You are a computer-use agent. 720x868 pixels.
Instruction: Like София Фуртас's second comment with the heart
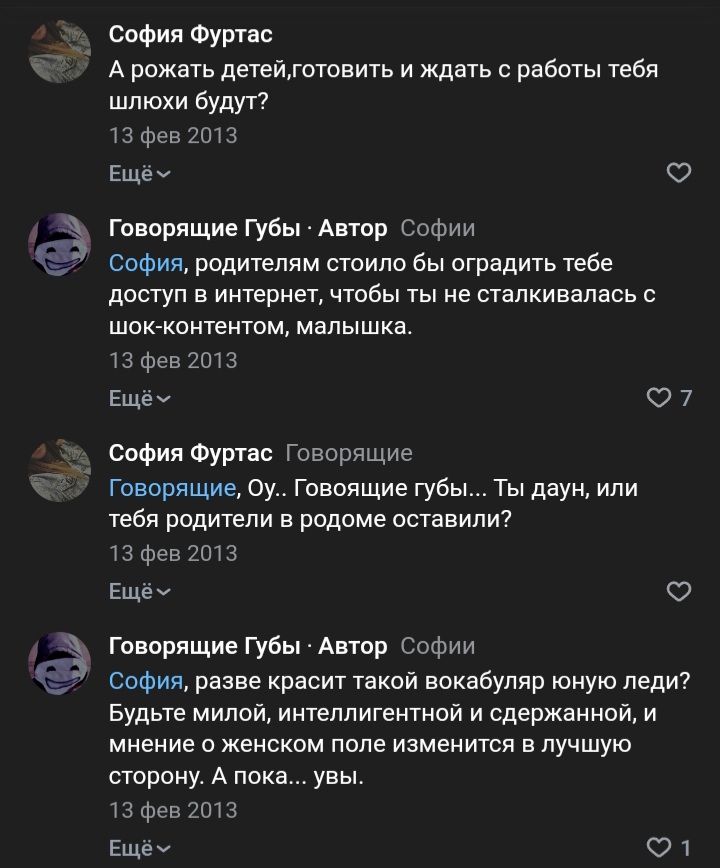[x=678, y=591]
